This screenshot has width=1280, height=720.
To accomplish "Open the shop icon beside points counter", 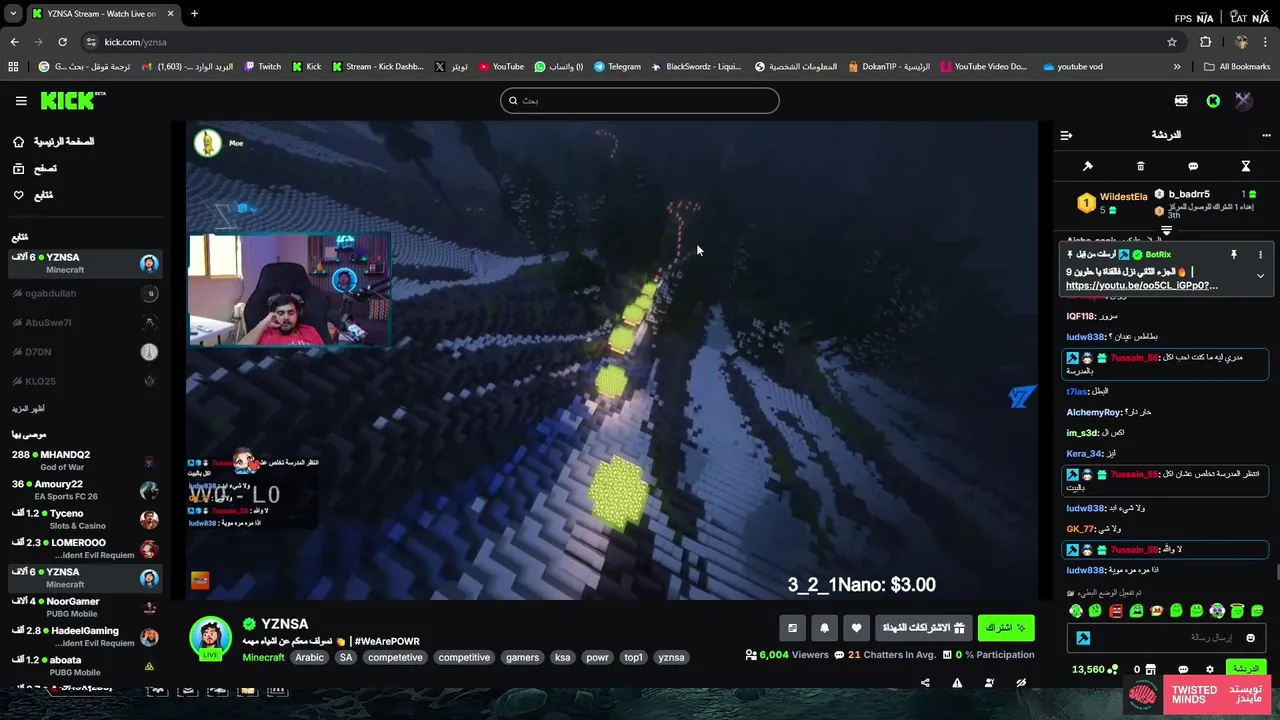I will [1151, 670].
